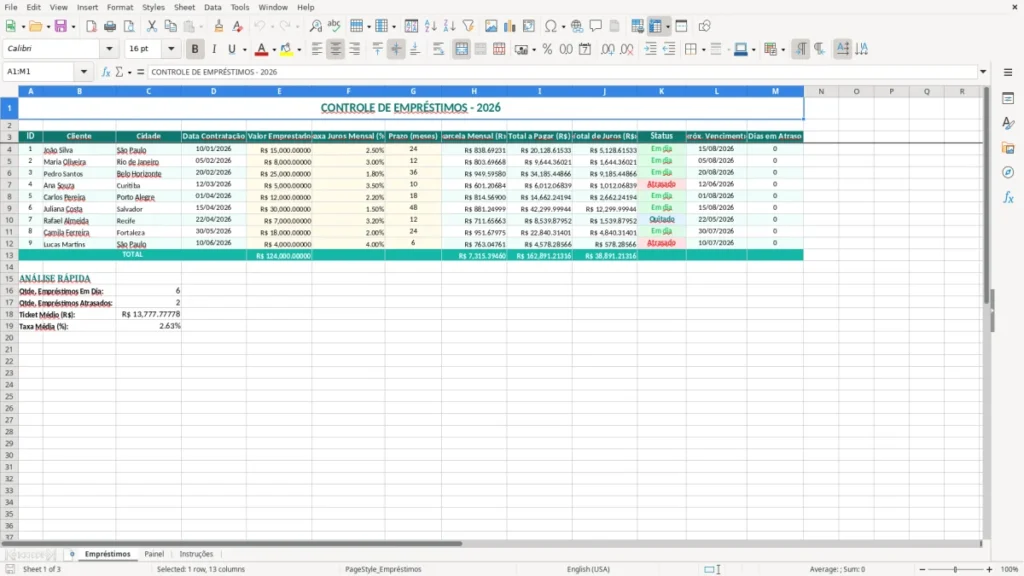
Task: Open Find and Replace icon
Action: [x=315, y=26]
